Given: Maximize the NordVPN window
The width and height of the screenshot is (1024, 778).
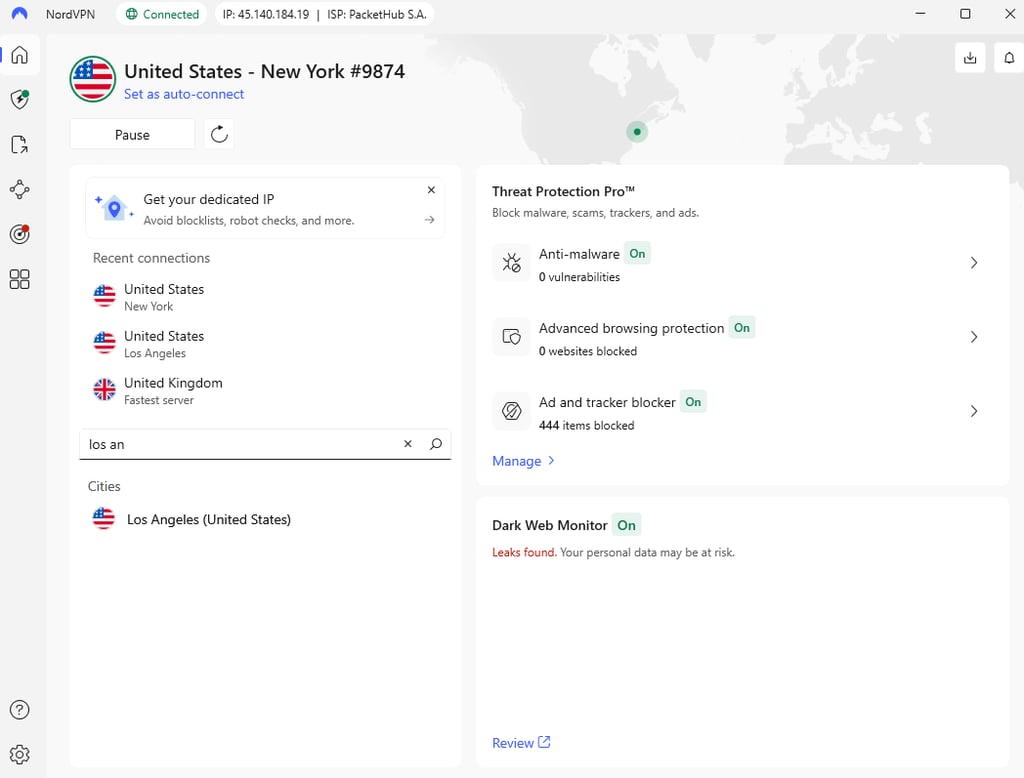Looking at the screenshot, I should 965,14.
